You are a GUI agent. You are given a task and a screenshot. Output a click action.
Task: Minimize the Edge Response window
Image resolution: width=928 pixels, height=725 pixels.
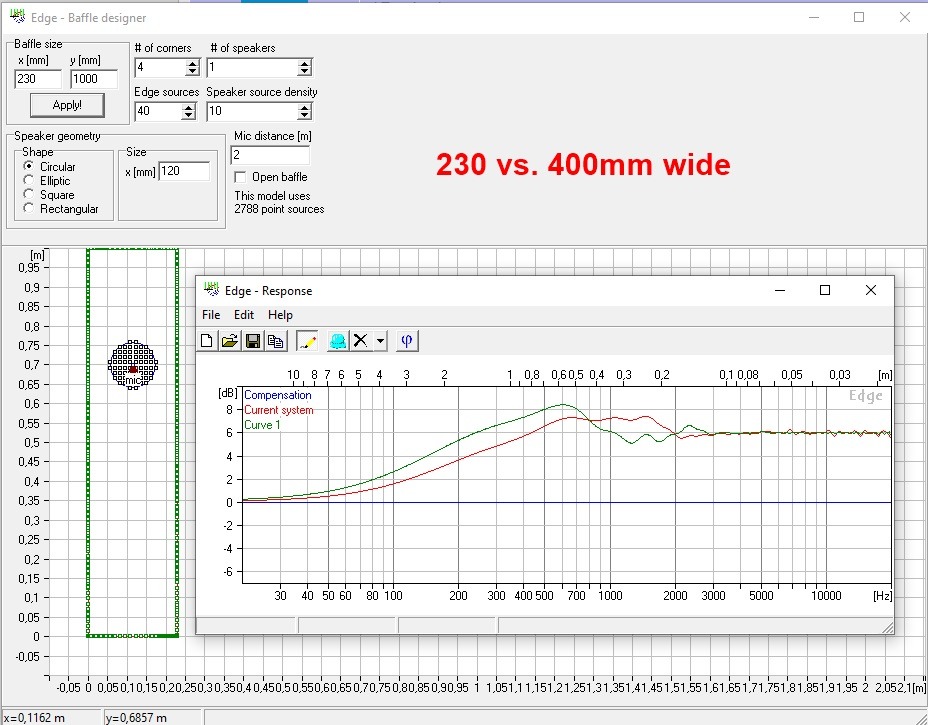780,290
